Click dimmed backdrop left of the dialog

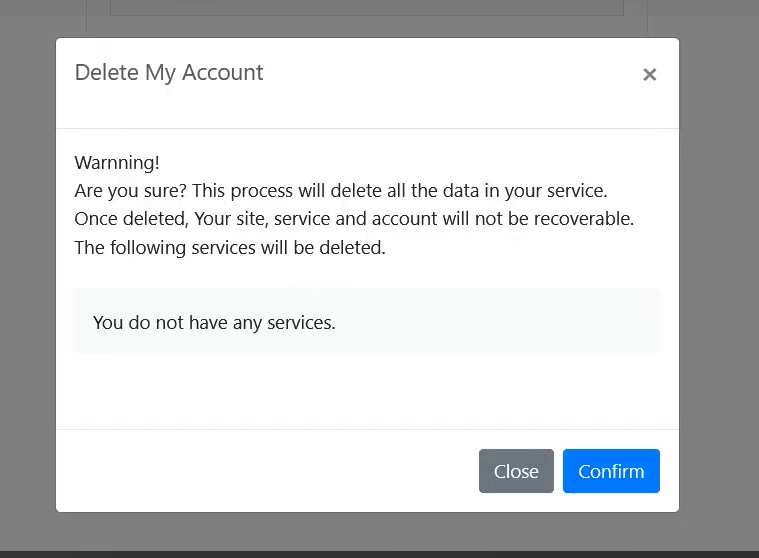point(27,280)
